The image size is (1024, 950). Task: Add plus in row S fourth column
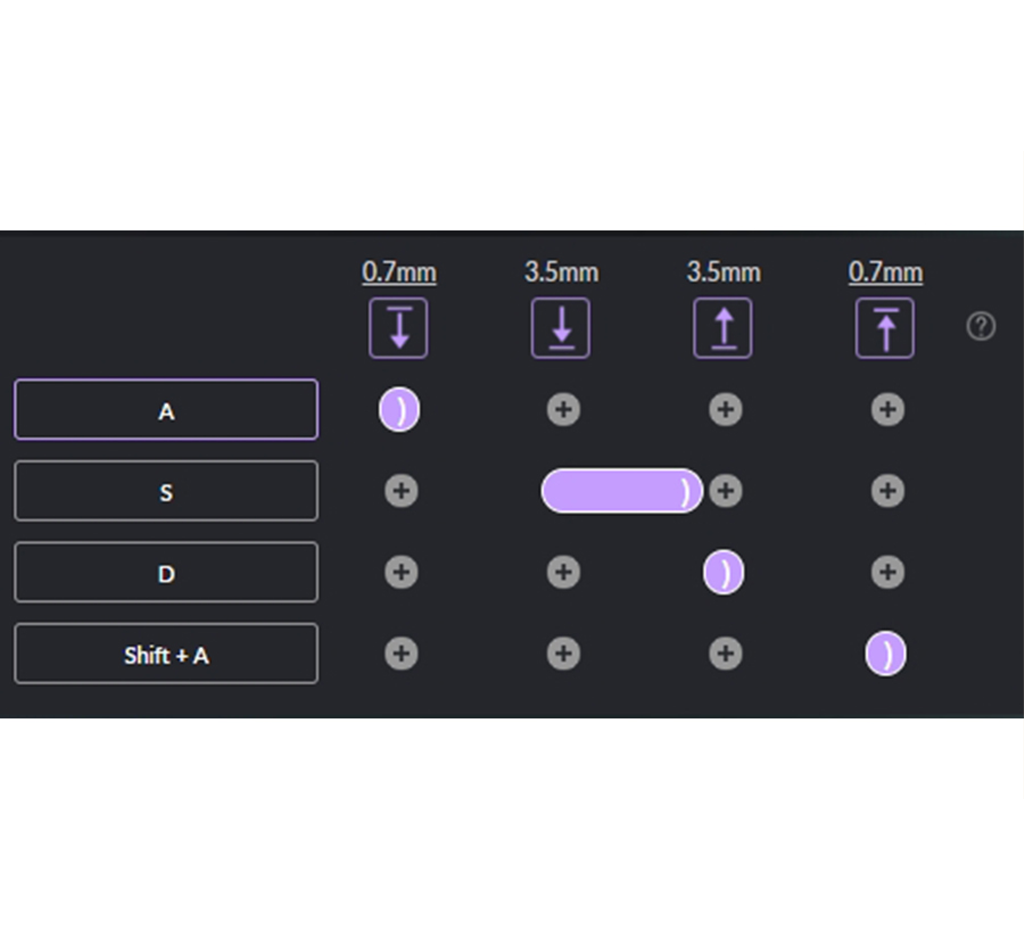pyautogui.click(x=887, y=491)
